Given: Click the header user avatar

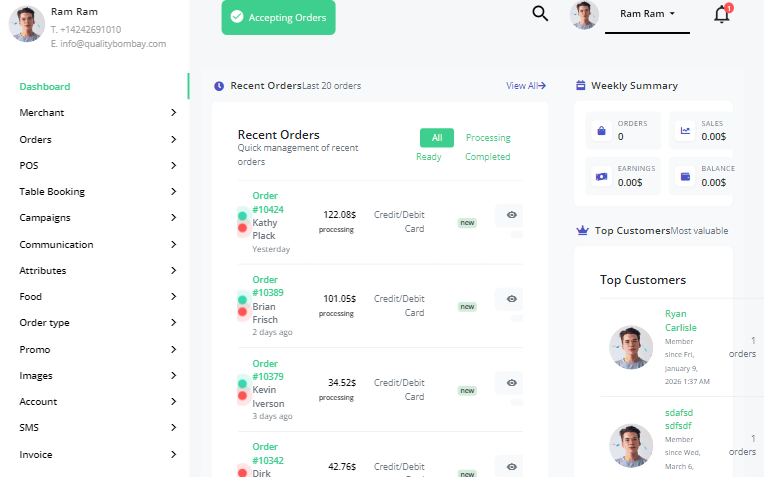Looking at the screenshot, I should (584, 15).
